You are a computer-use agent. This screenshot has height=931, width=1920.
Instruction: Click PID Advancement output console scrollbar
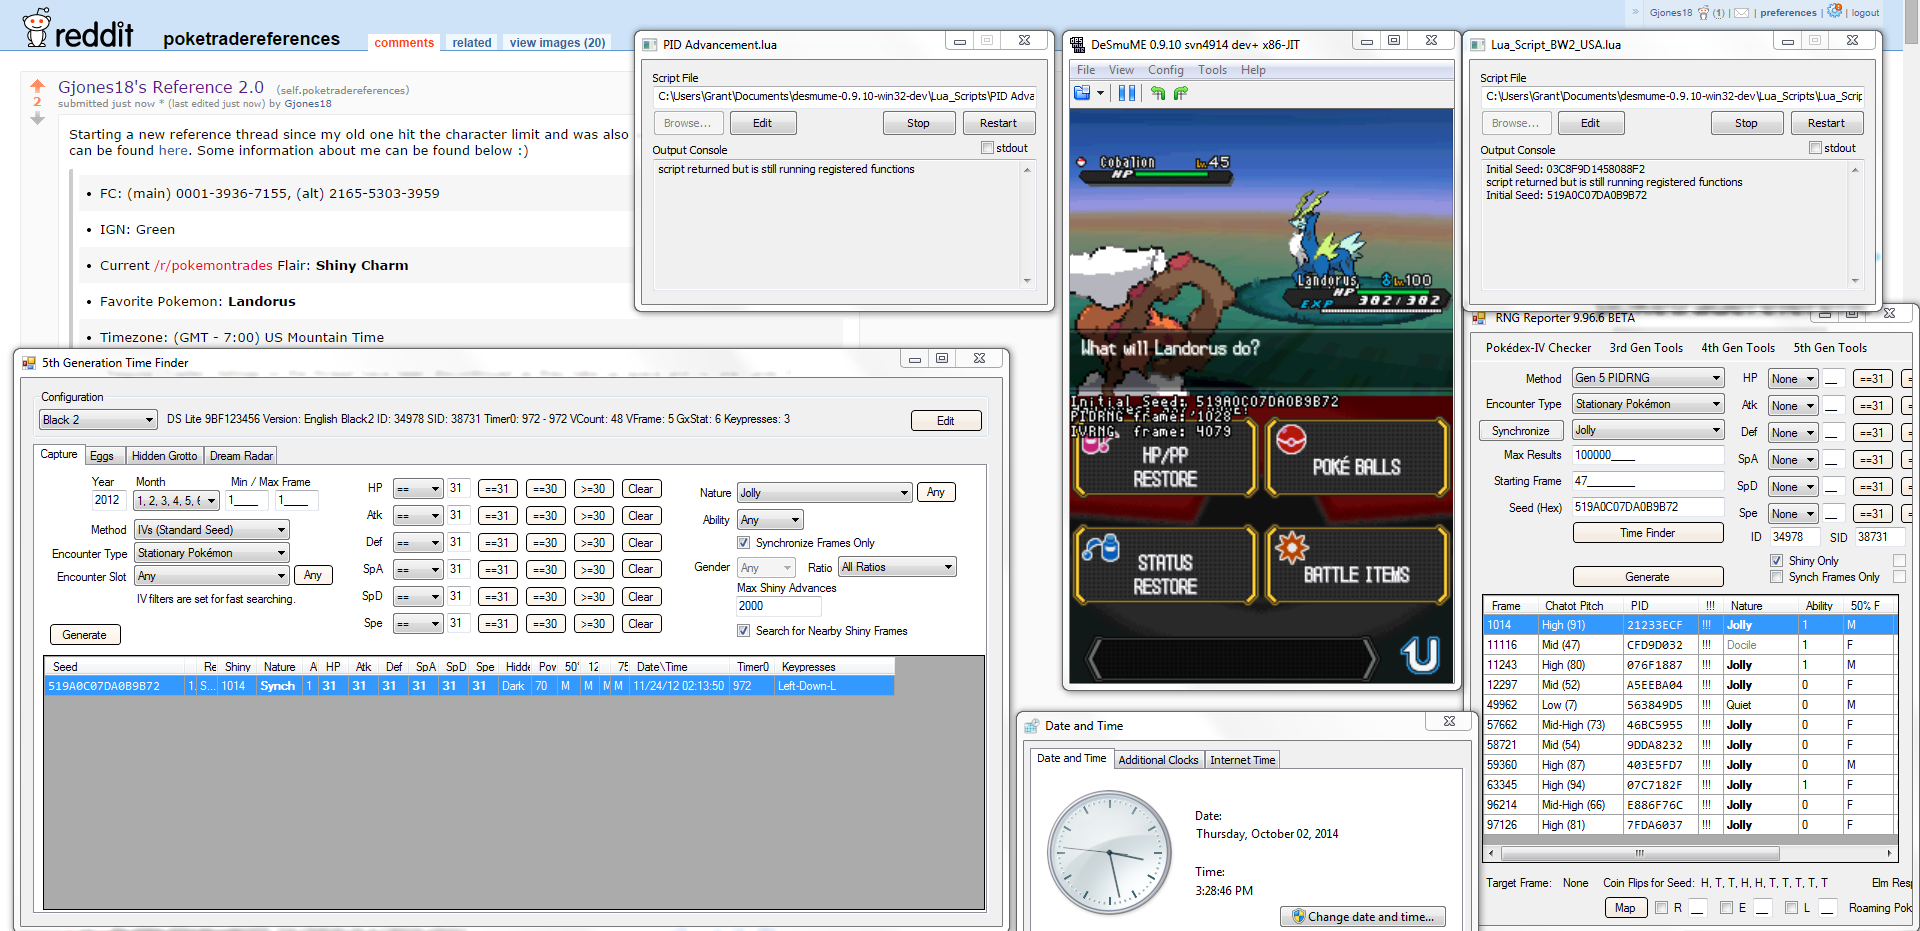(x=1027, y=225)
